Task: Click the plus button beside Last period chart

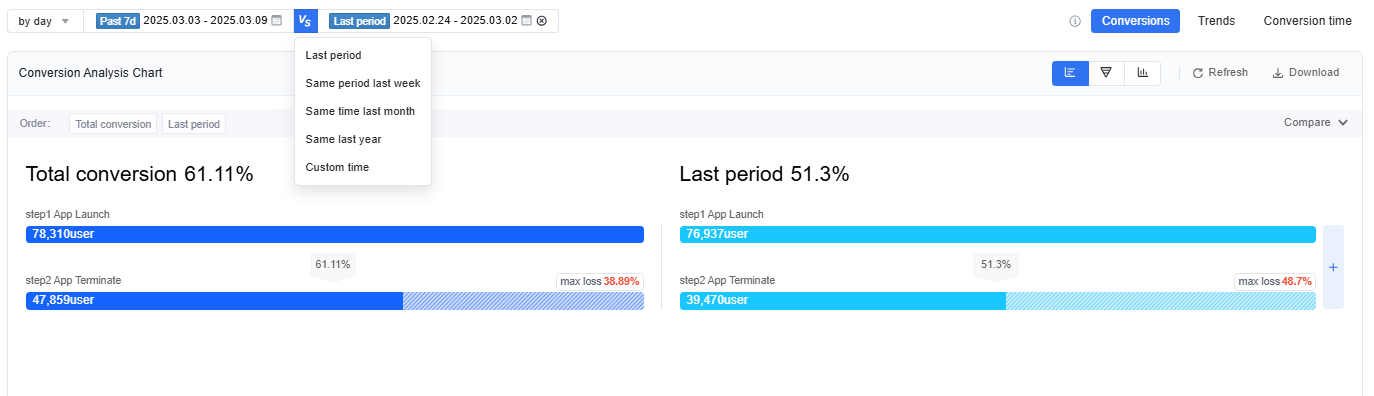Action: coord(1333,267)
